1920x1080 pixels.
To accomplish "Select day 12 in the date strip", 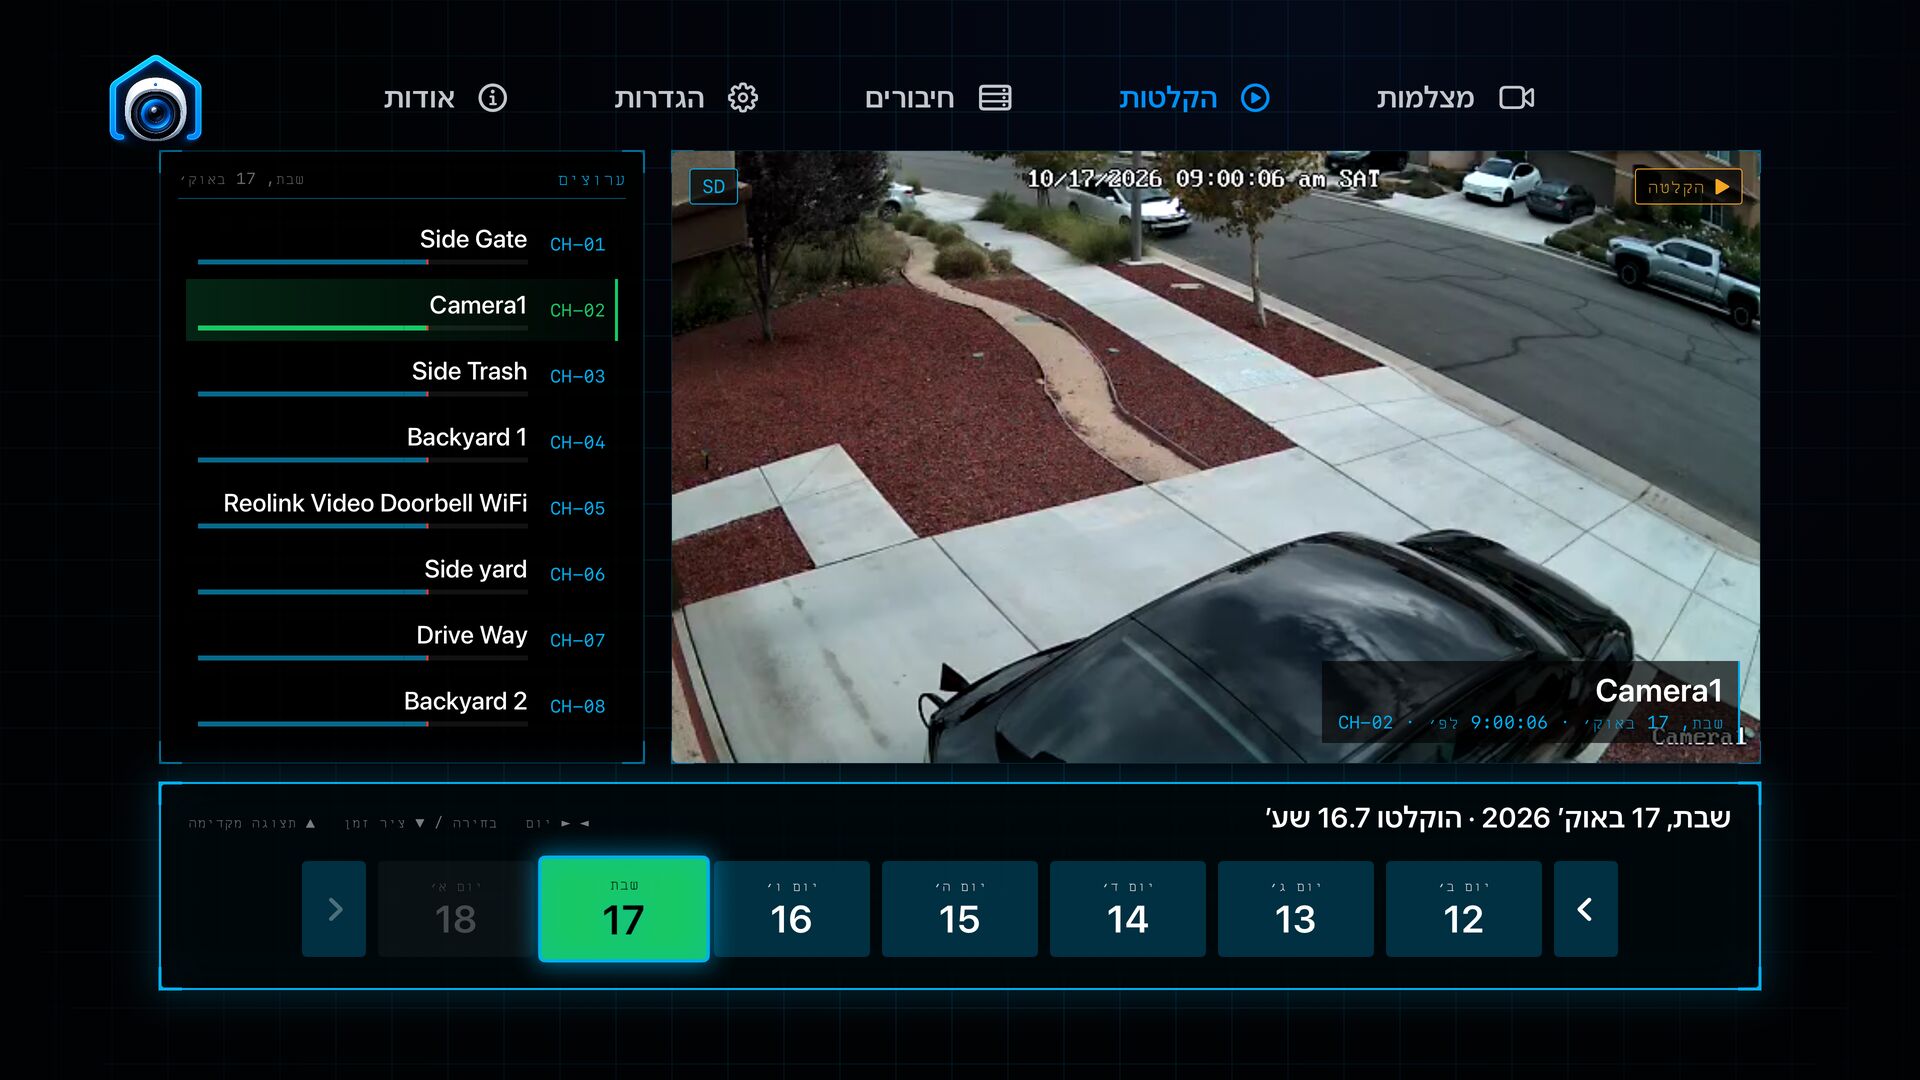I will coord(1463,909).
